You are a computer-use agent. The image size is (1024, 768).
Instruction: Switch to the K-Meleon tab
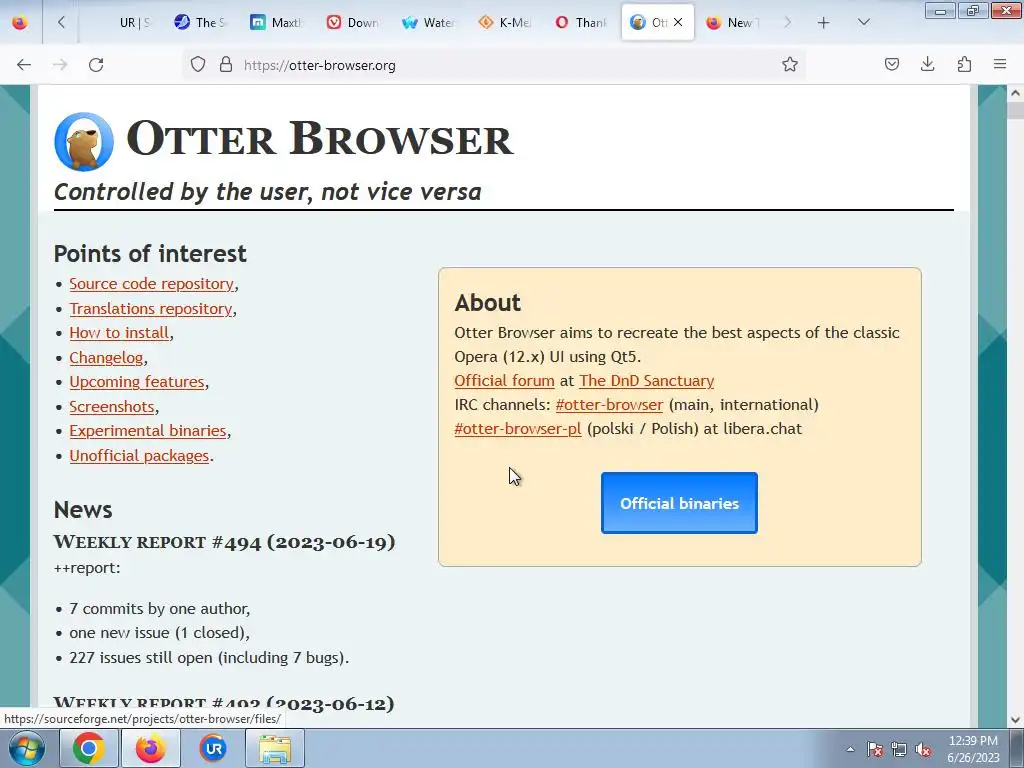pos(504,22)
